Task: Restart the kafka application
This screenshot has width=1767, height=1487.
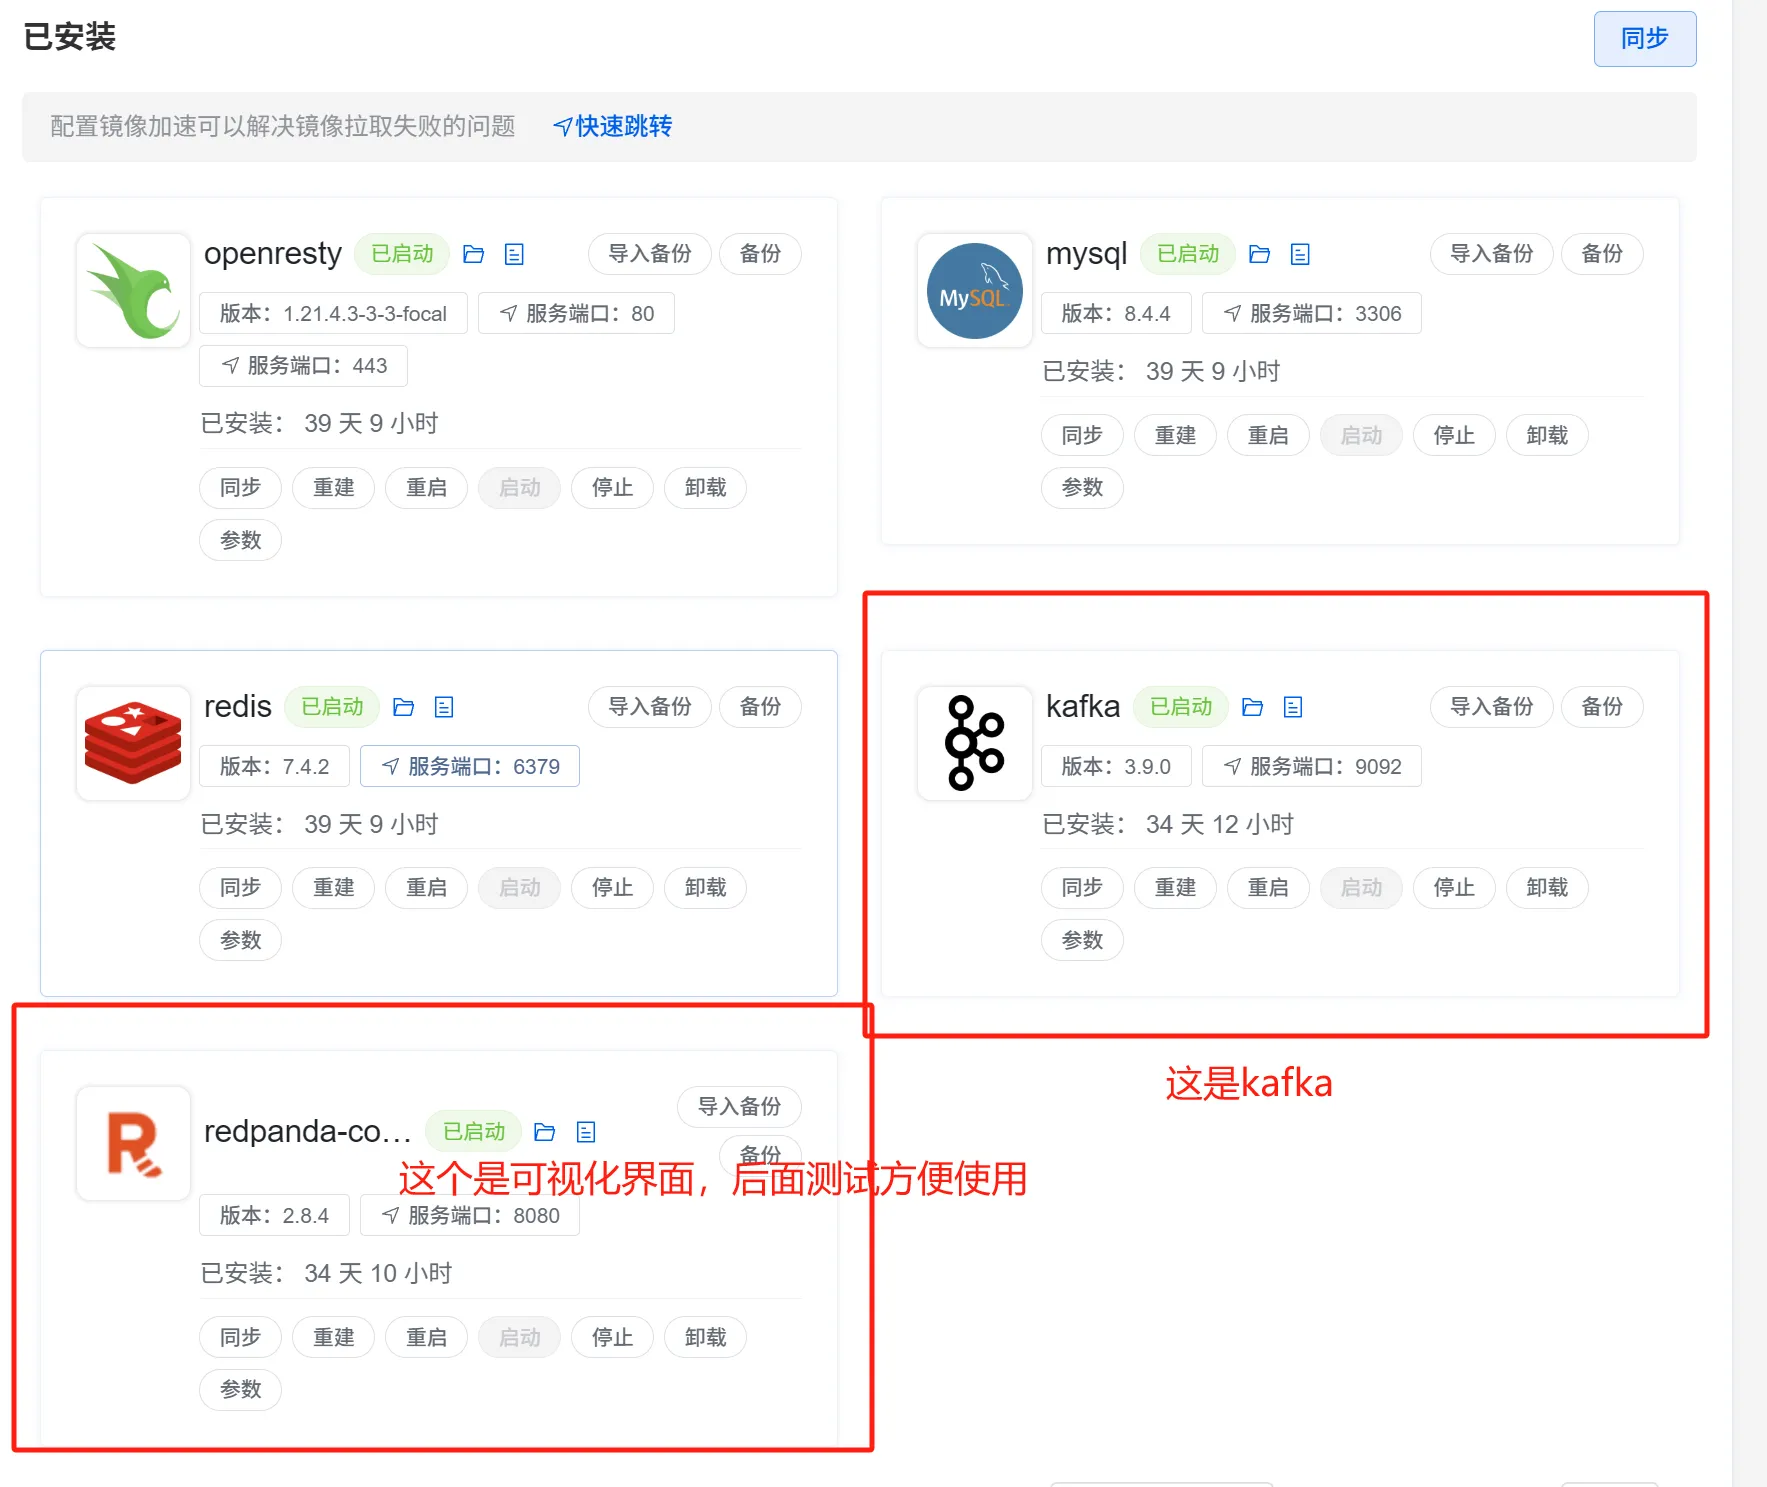Action: 1268,888
